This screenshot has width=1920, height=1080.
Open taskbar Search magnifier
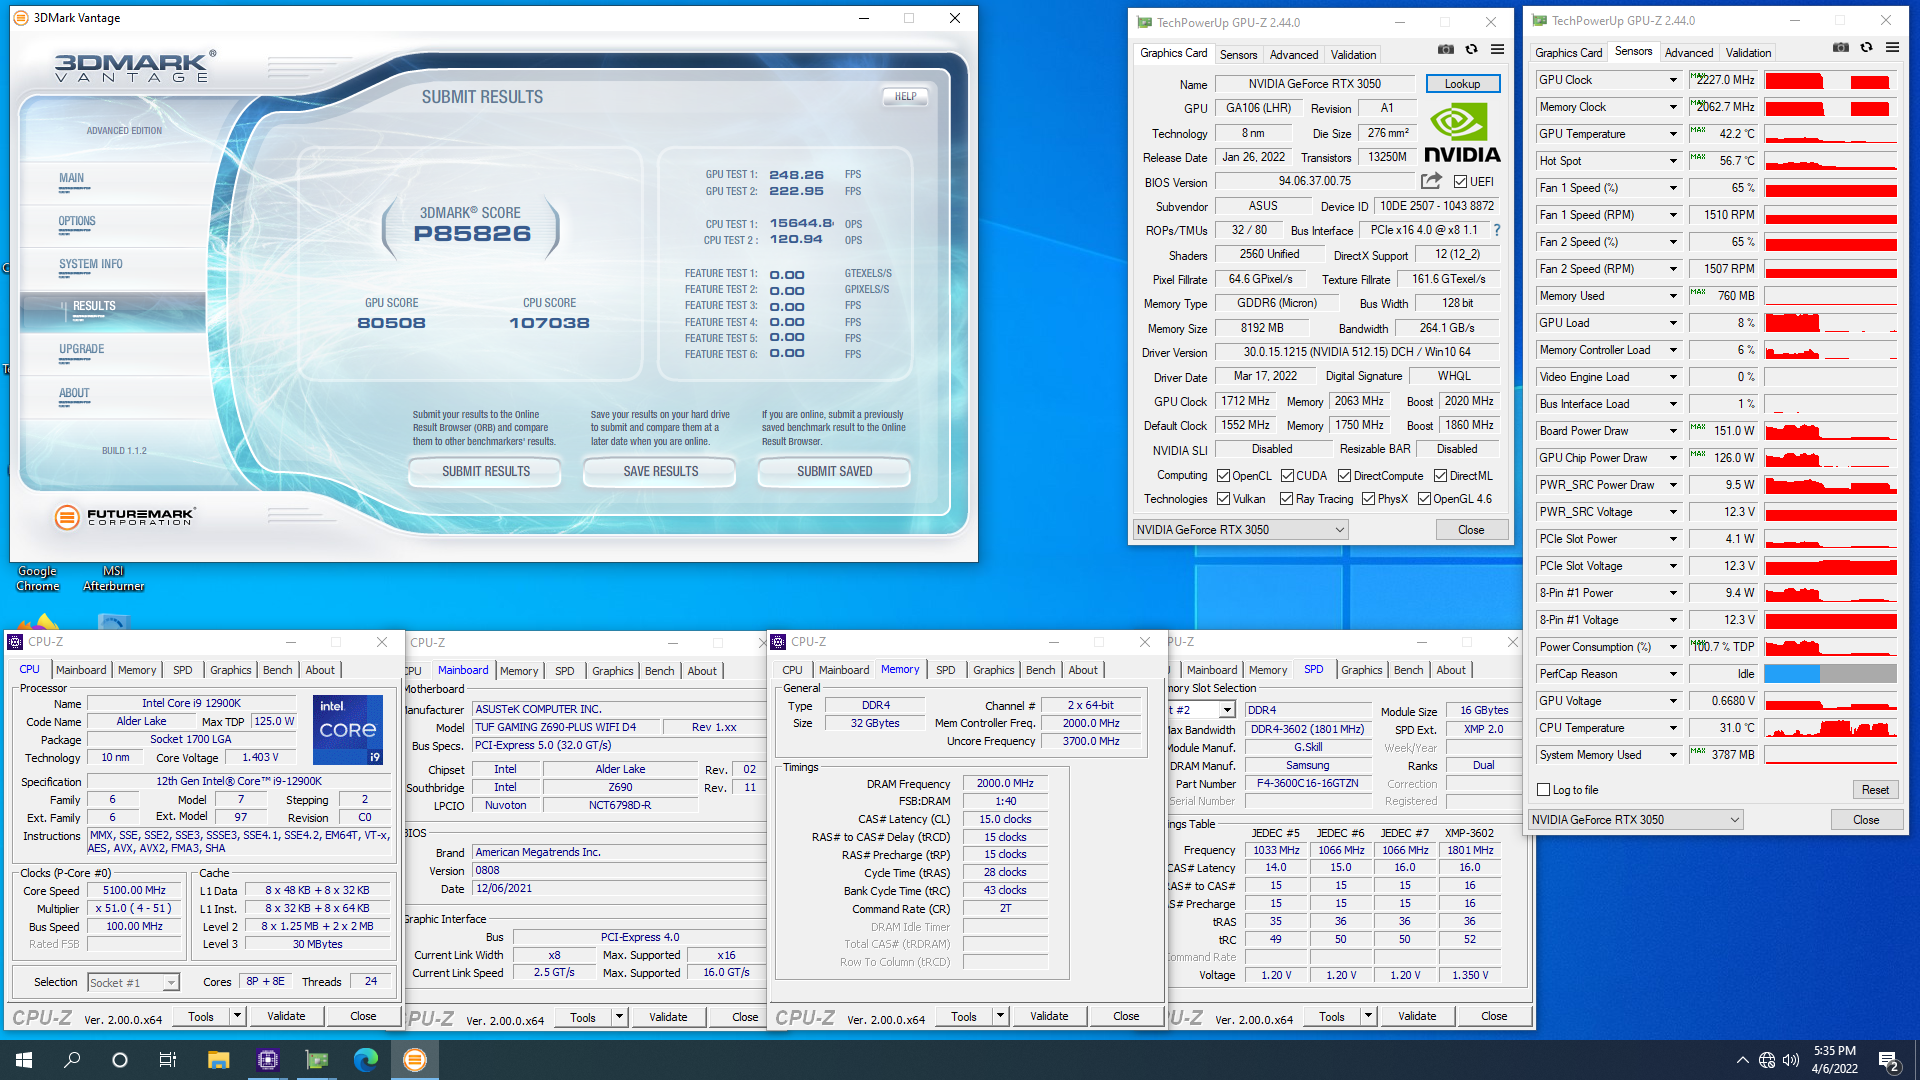point(72,1060)
